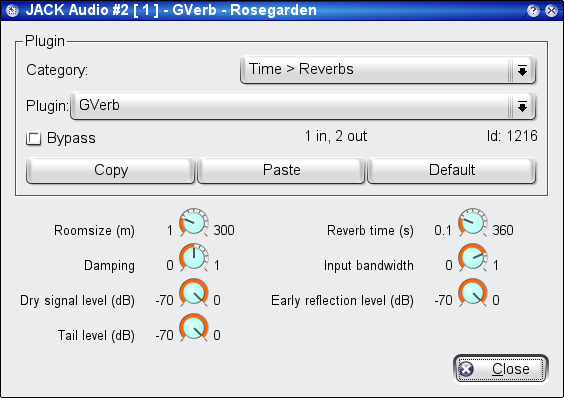Click the Close button with the X icon
The image size is (564, 398).
coord(501,369)
